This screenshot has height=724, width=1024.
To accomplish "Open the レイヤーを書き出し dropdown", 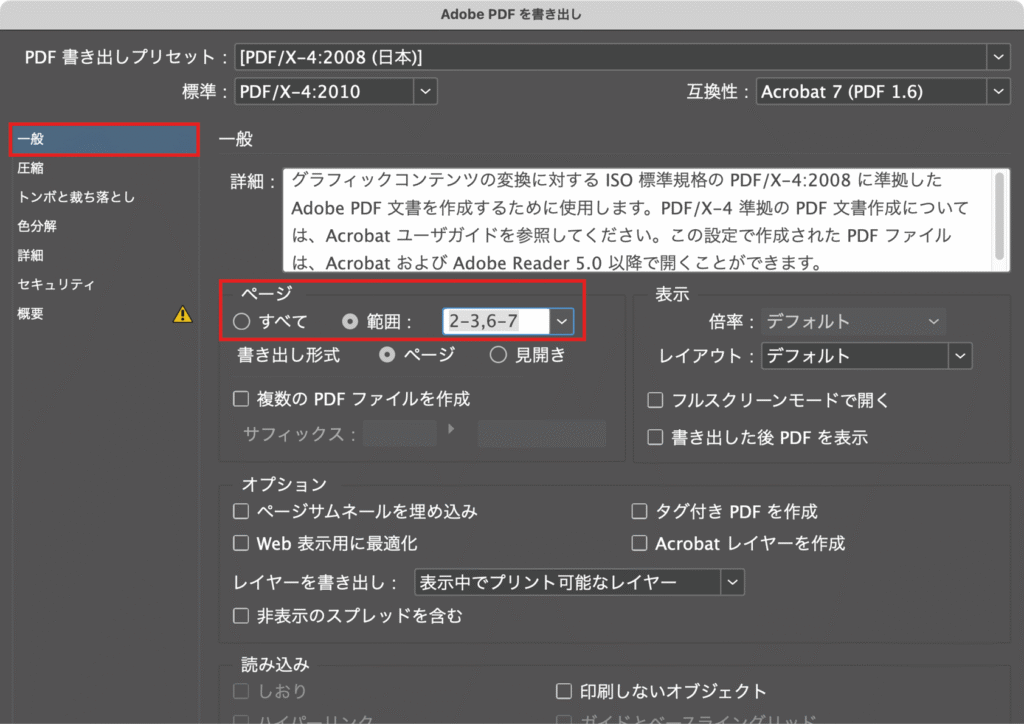I will [x=579, y=582].
